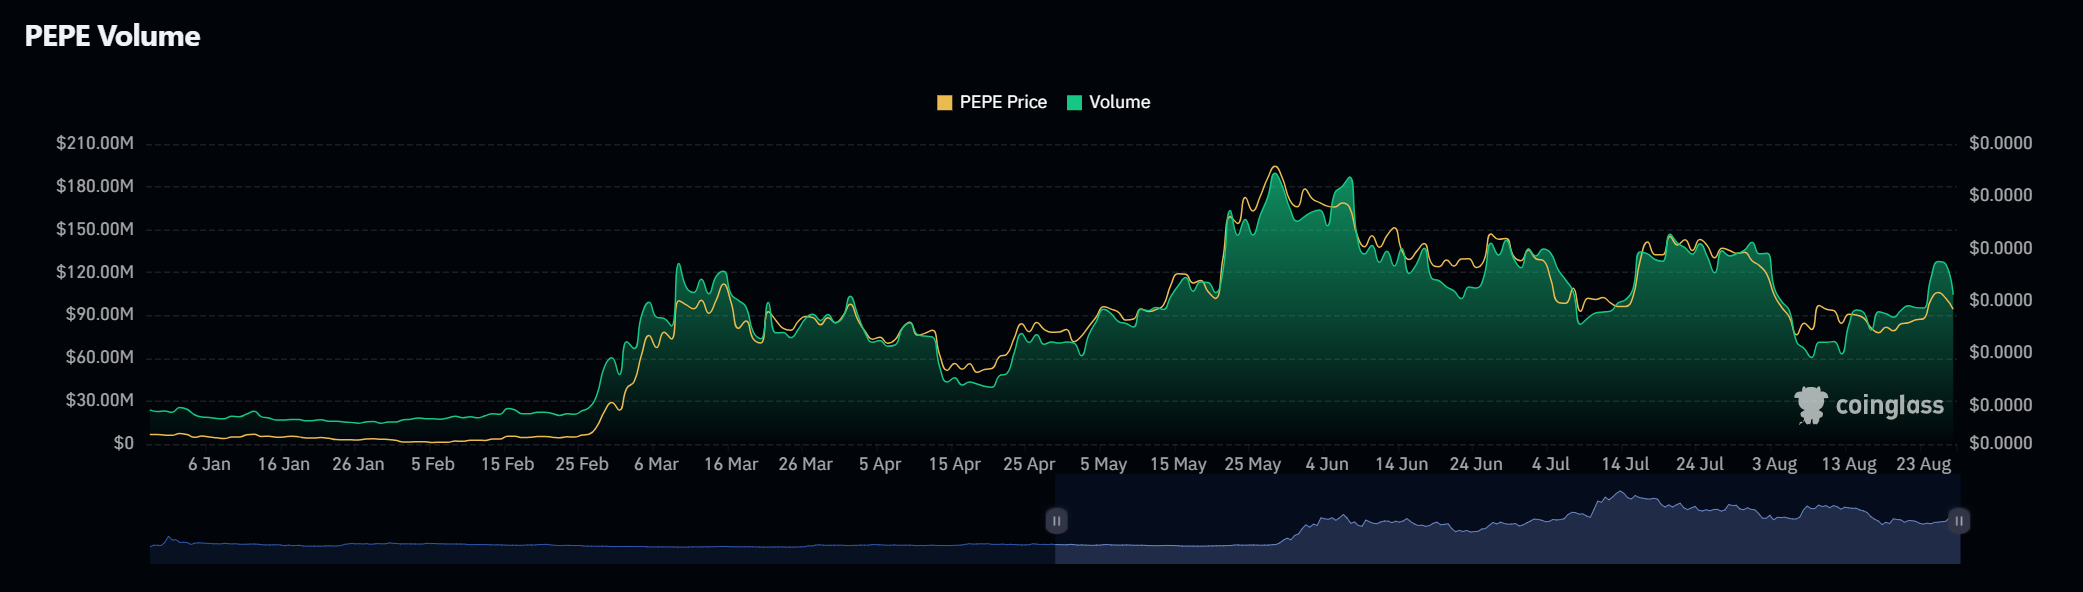The height and width of the screenshot is (592, 2083).
Task: Click the 14 Jul date label
Action: 1625,464
